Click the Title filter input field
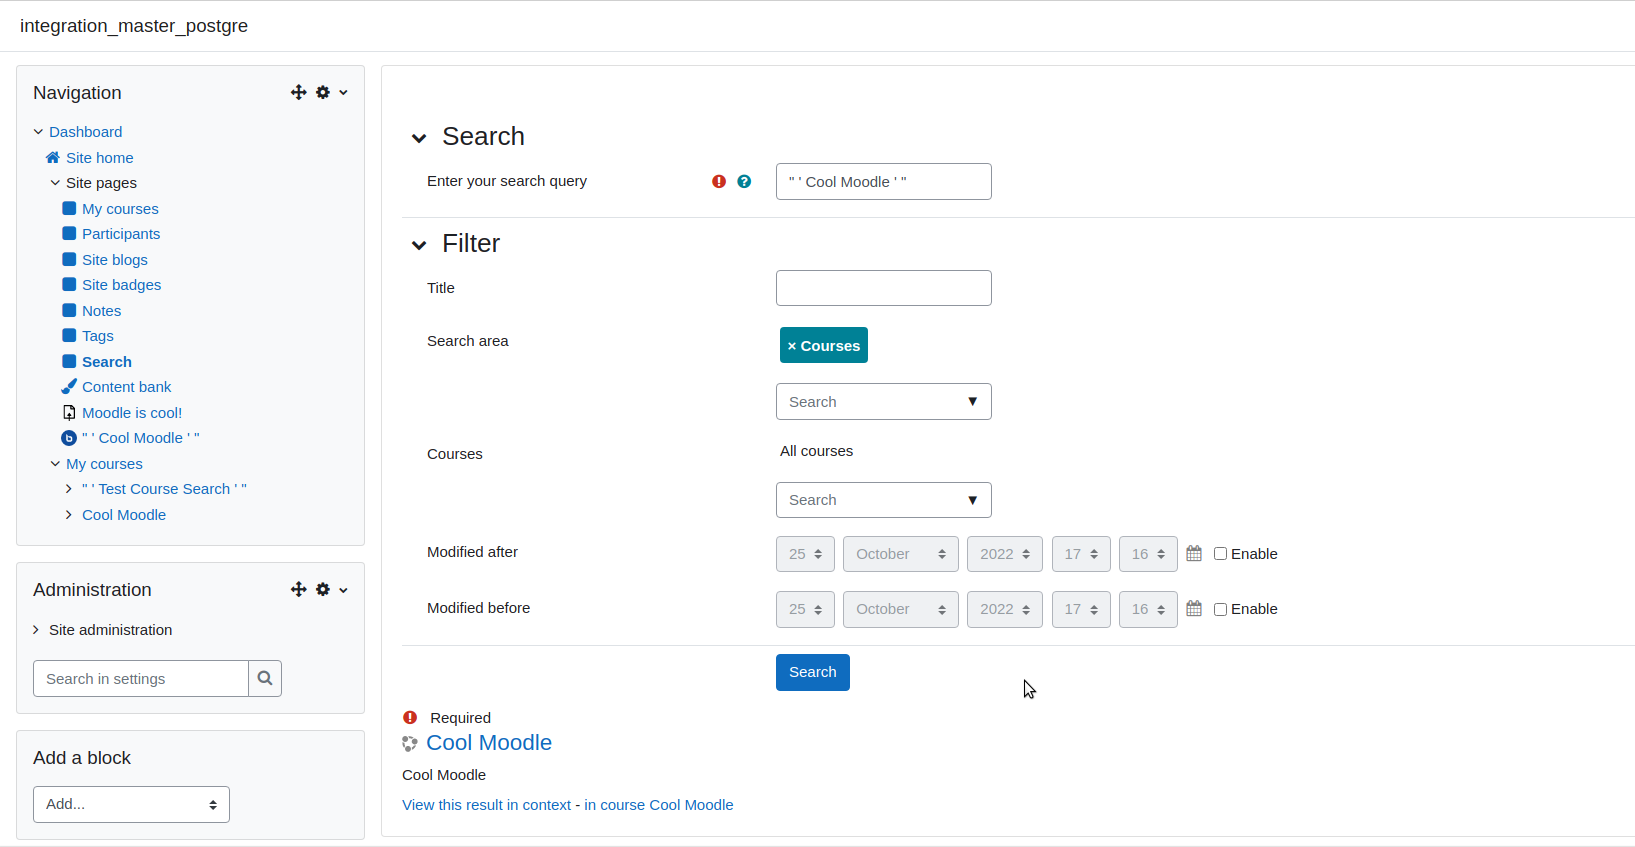This screenshot has width=1635, height=847. coord(884,288)
